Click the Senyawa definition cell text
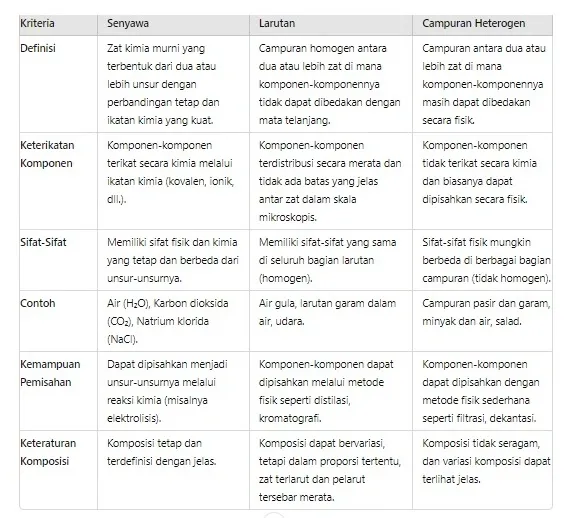Image resolution: width=569 pixels, height=518 pixels. click(163, 84)
